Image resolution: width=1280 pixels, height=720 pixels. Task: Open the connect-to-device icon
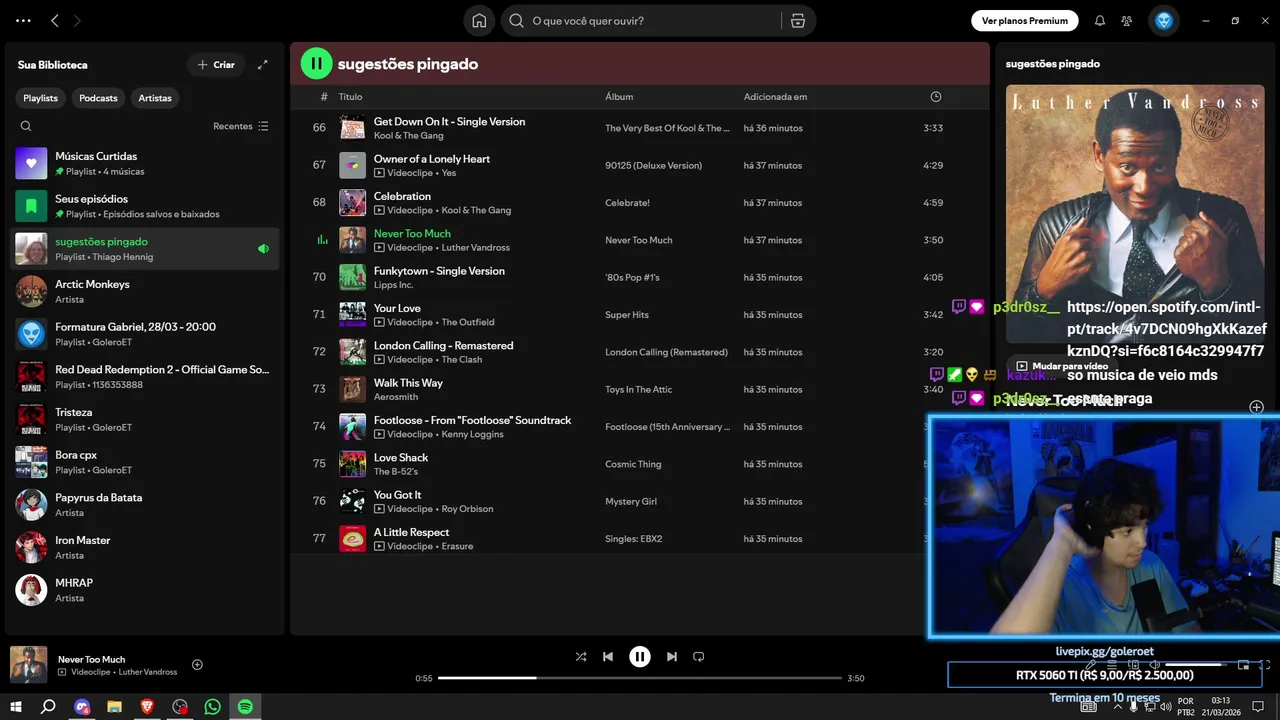click(1133, 664)
